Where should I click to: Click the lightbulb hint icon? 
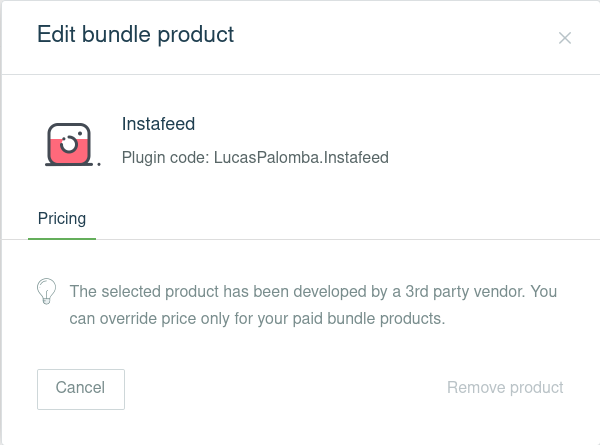45,291
